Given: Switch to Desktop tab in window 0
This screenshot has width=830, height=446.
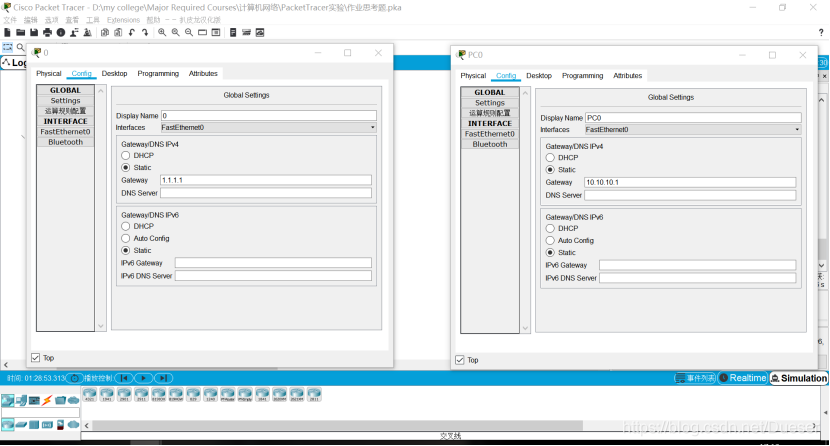Looking at the screenshot, I should coord(114,74).
